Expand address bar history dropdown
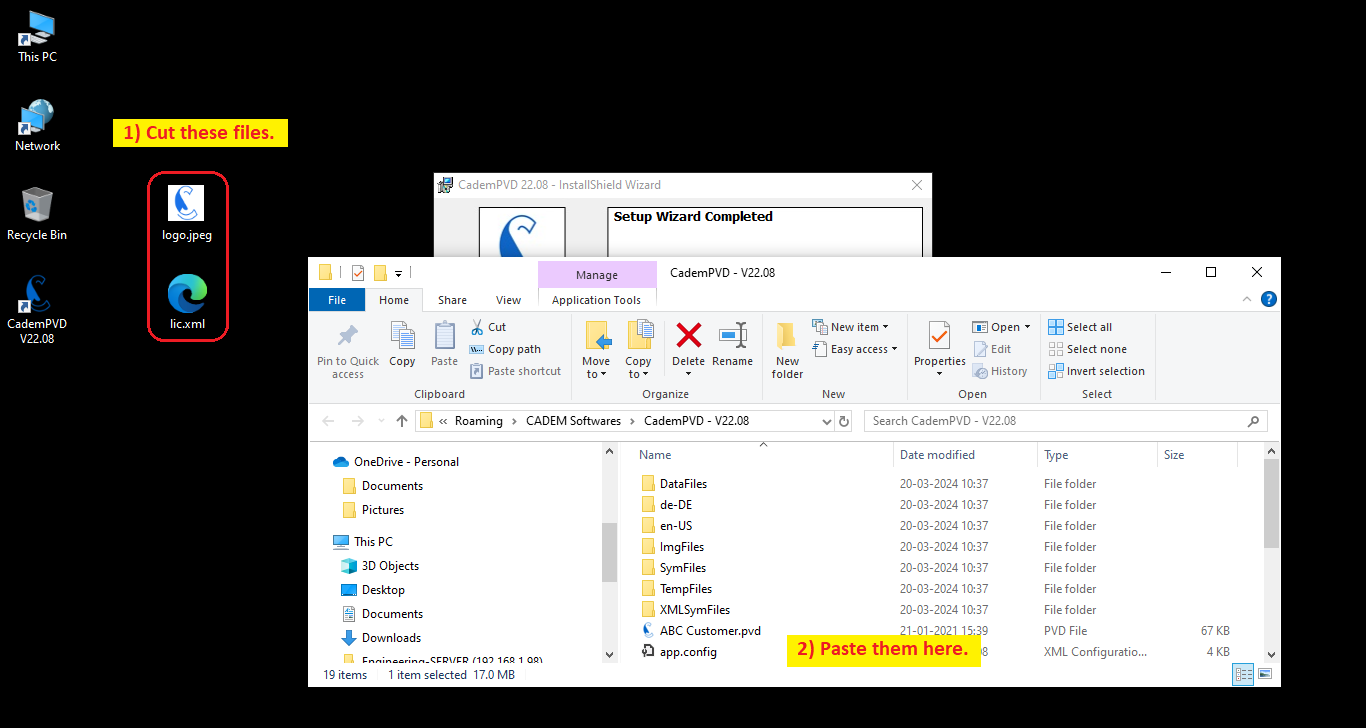Viewport: 1366px width, 728px height. (826, 421)
